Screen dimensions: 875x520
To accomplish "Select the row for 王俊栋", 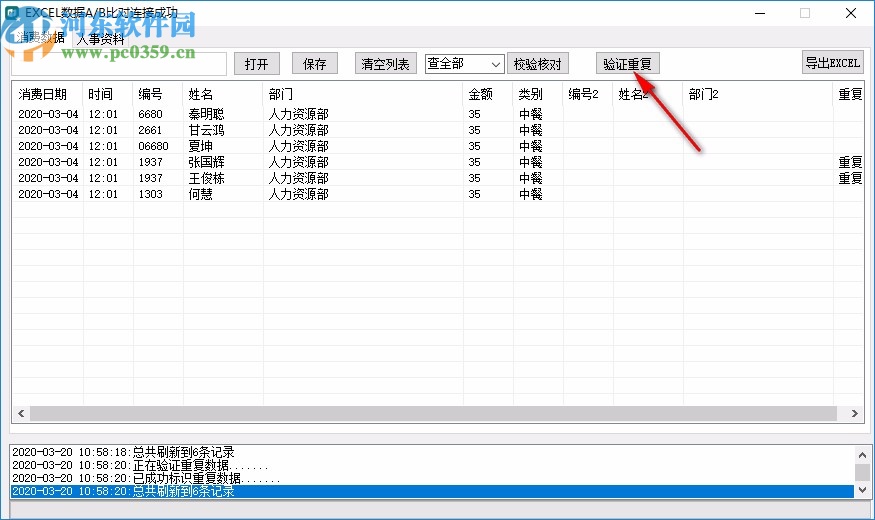I will point(438,179).
